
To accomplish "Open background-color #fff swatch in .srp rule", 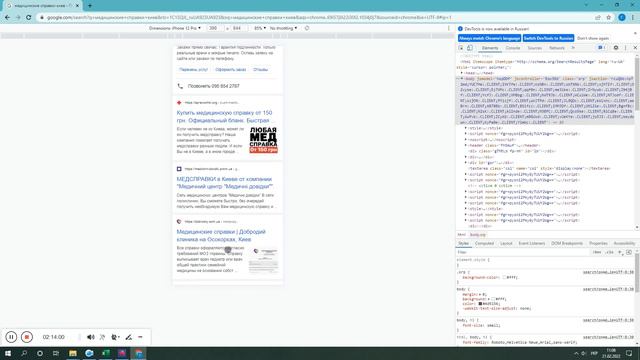I will 504,277.
